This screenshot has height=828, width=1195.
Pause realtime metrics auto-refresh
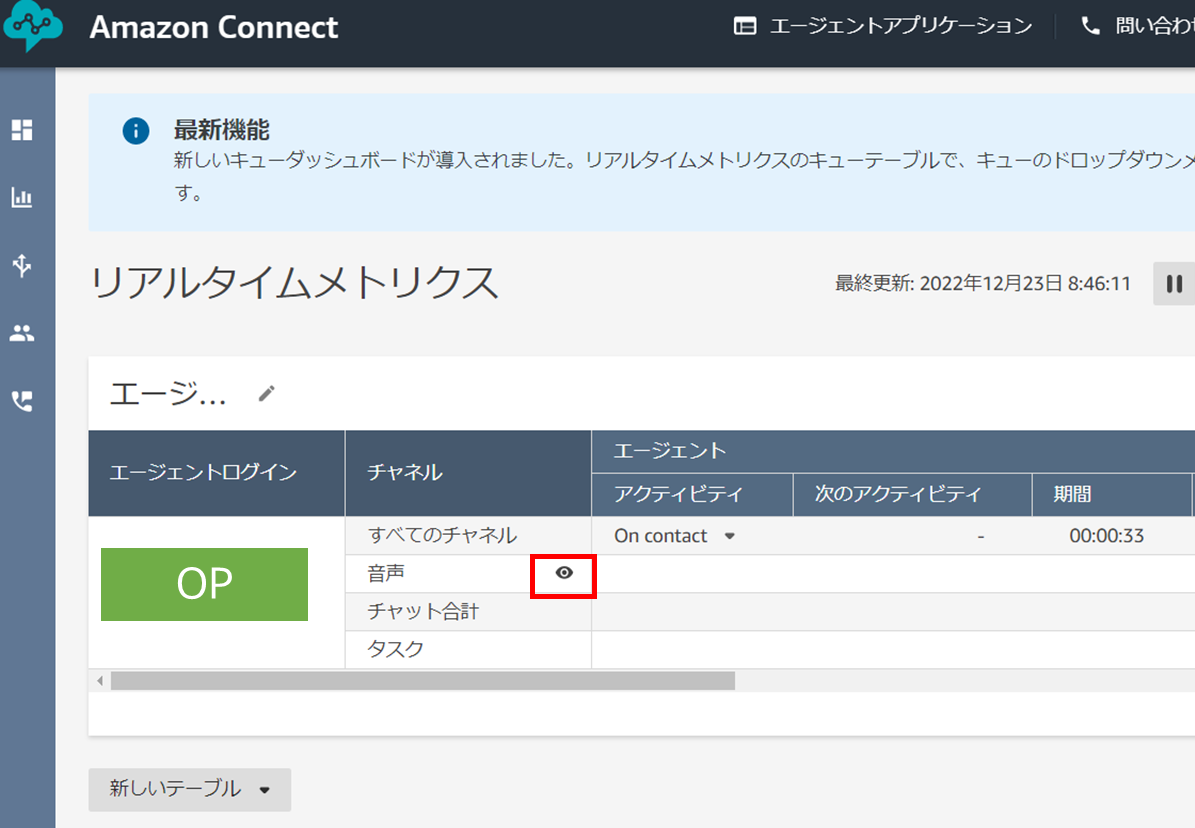(1174, 284)
